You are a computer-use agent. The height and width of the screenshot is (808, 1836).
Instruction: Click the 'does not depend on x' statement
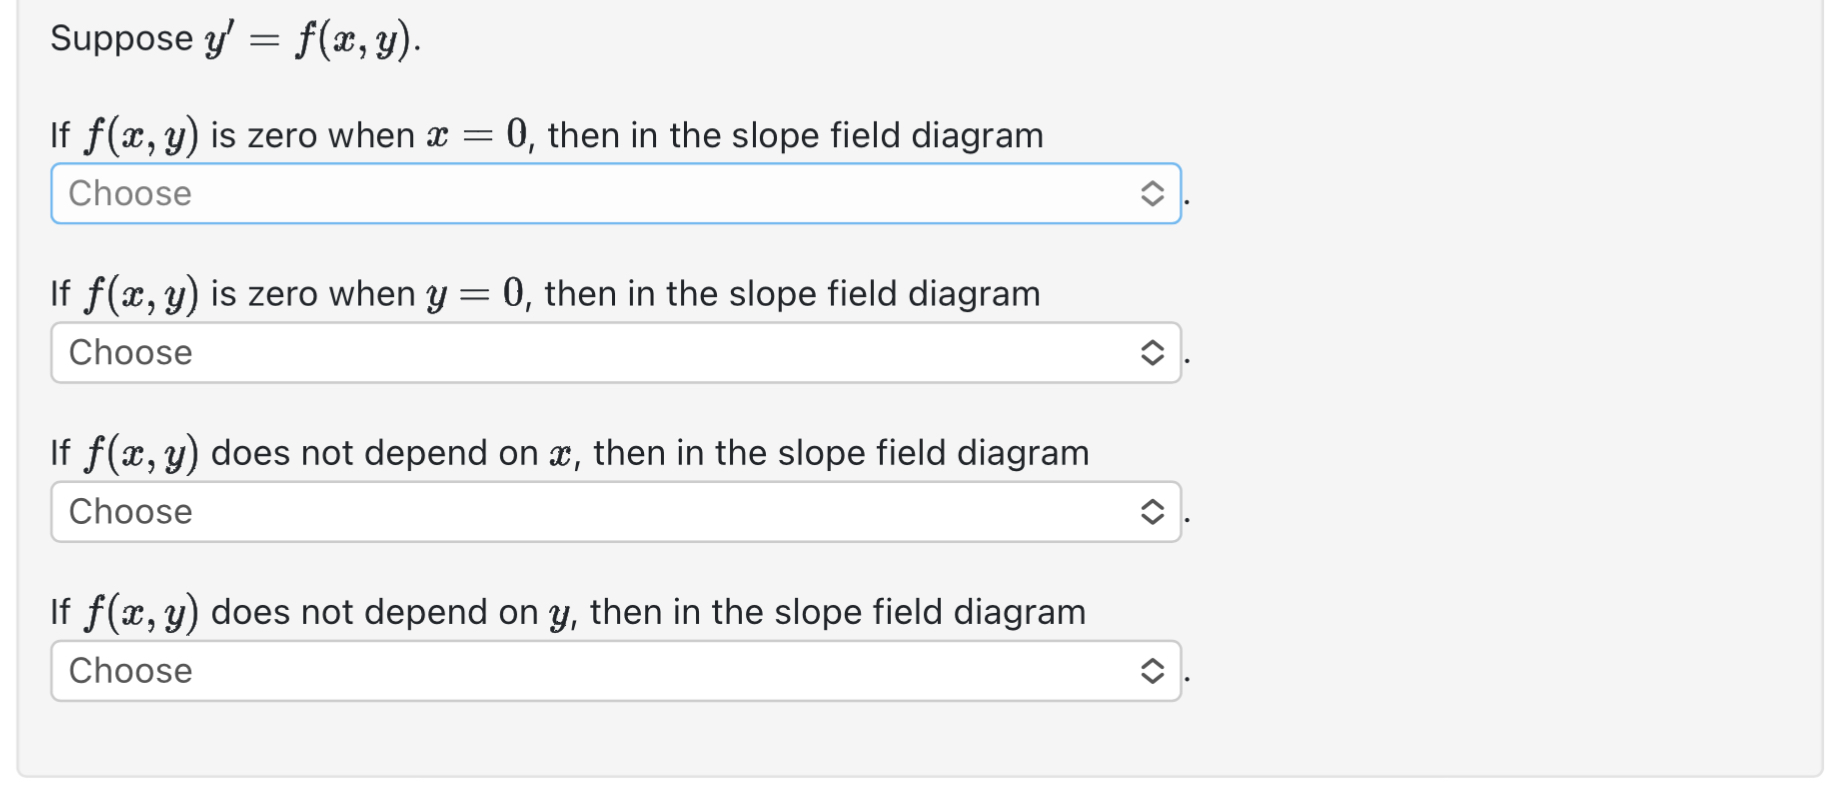click(568, 452)
